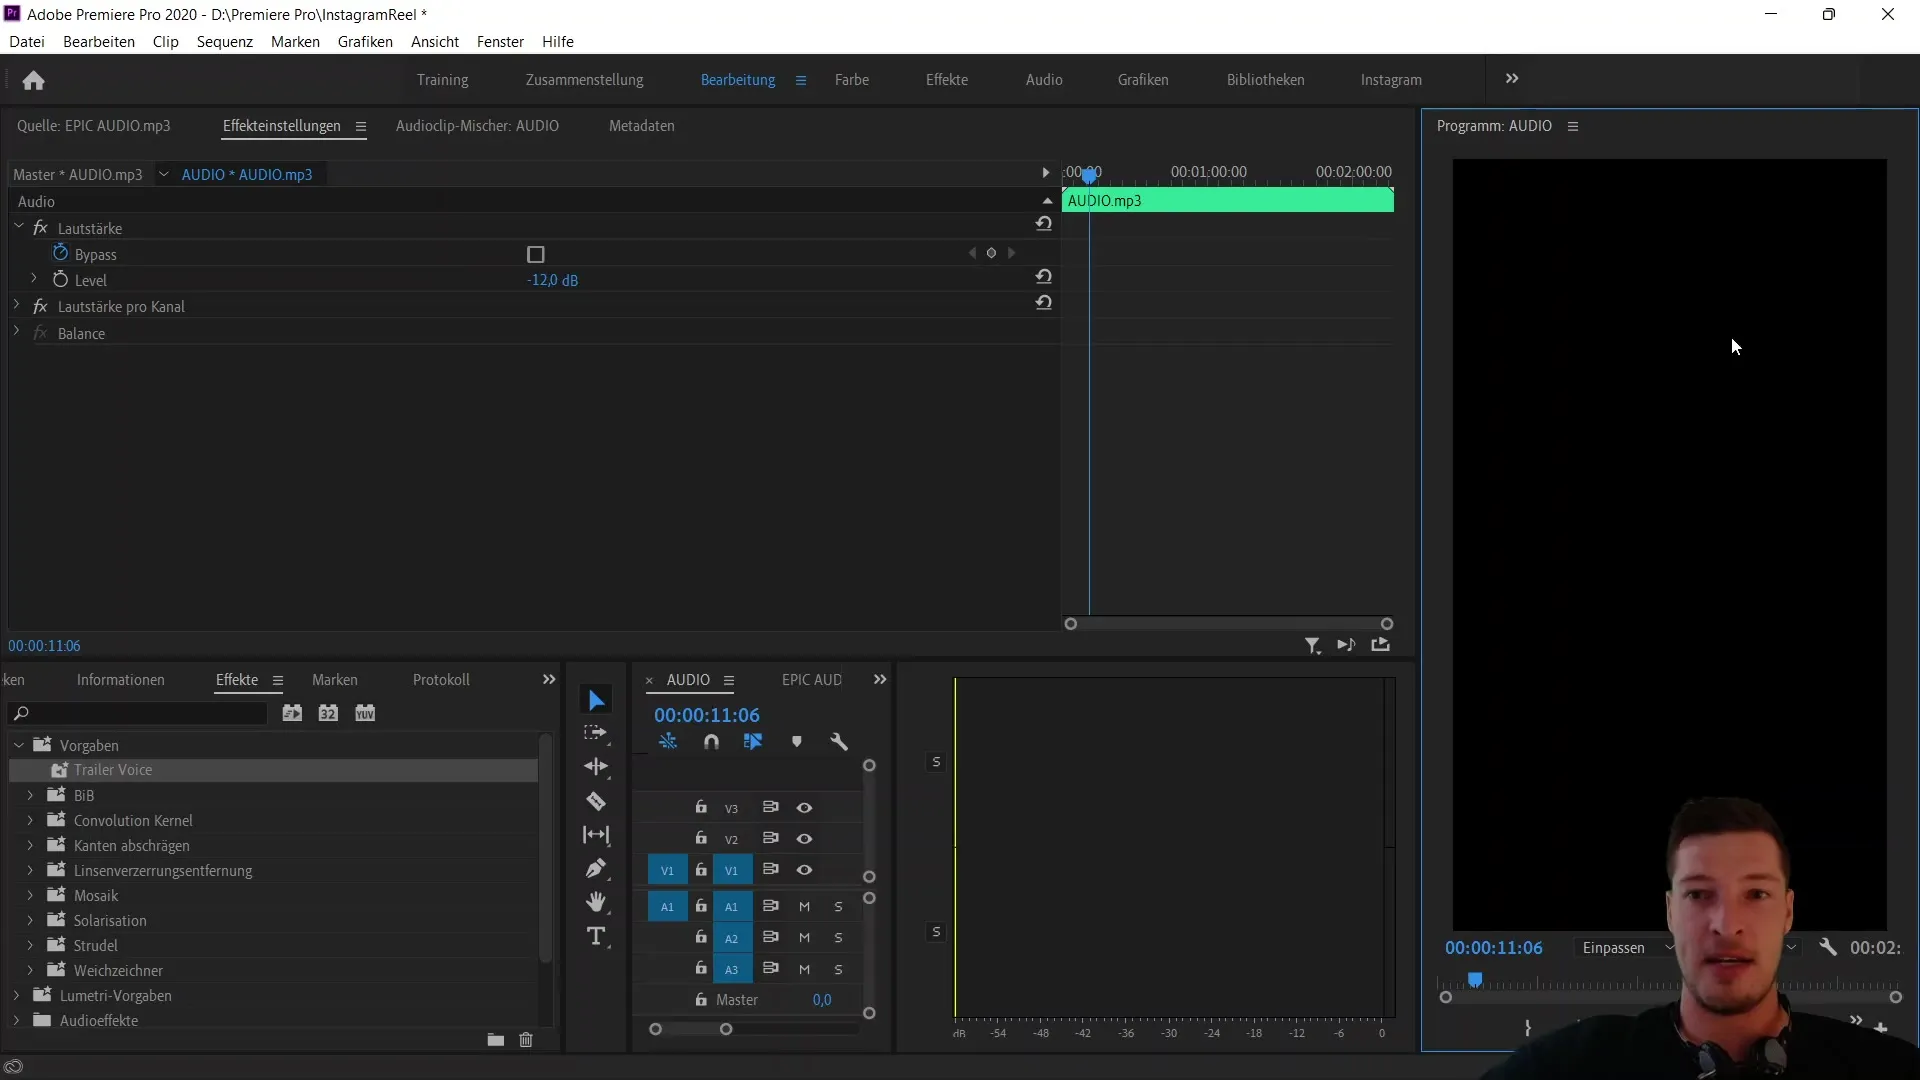The height and width of the screenshot is (1080, 1920).
Task: Expand the Balance effect
Action: tap(17, 332)
